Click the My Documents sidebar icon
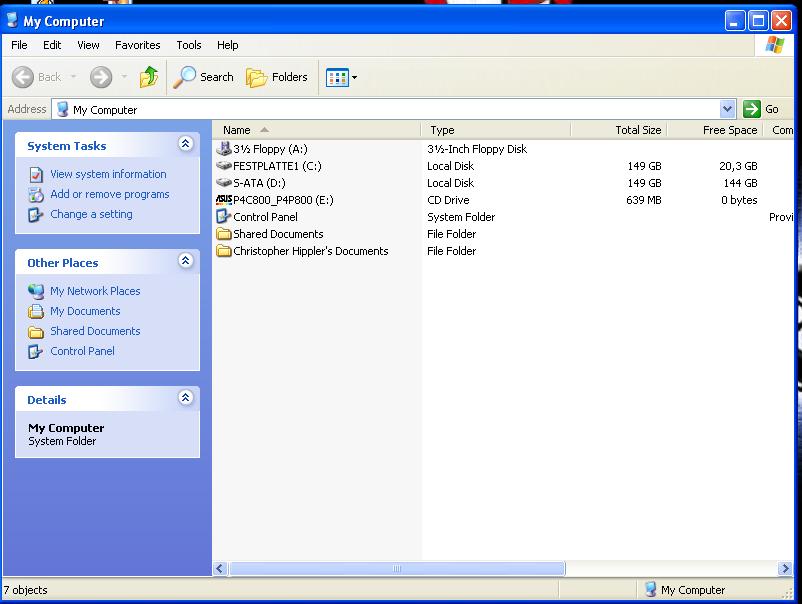This screenshot has width=802, height=604. click(x=36, y=311)
